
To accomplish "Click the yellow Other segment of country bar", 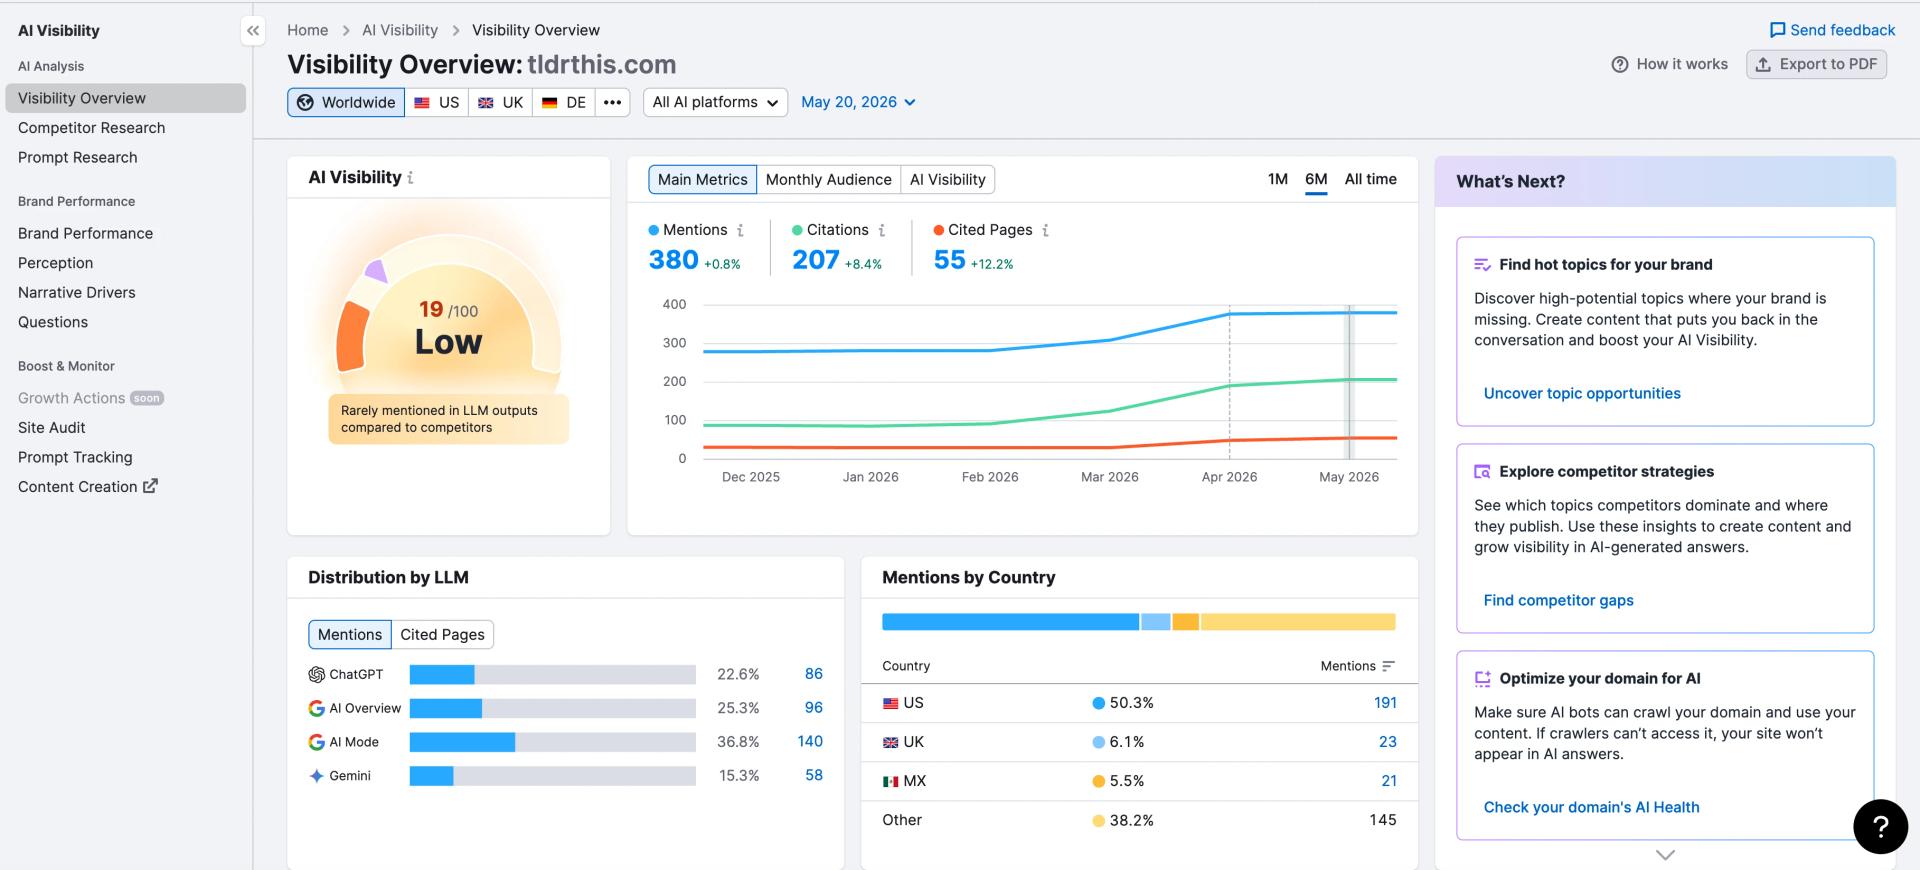I will [x=1298, y=622].
